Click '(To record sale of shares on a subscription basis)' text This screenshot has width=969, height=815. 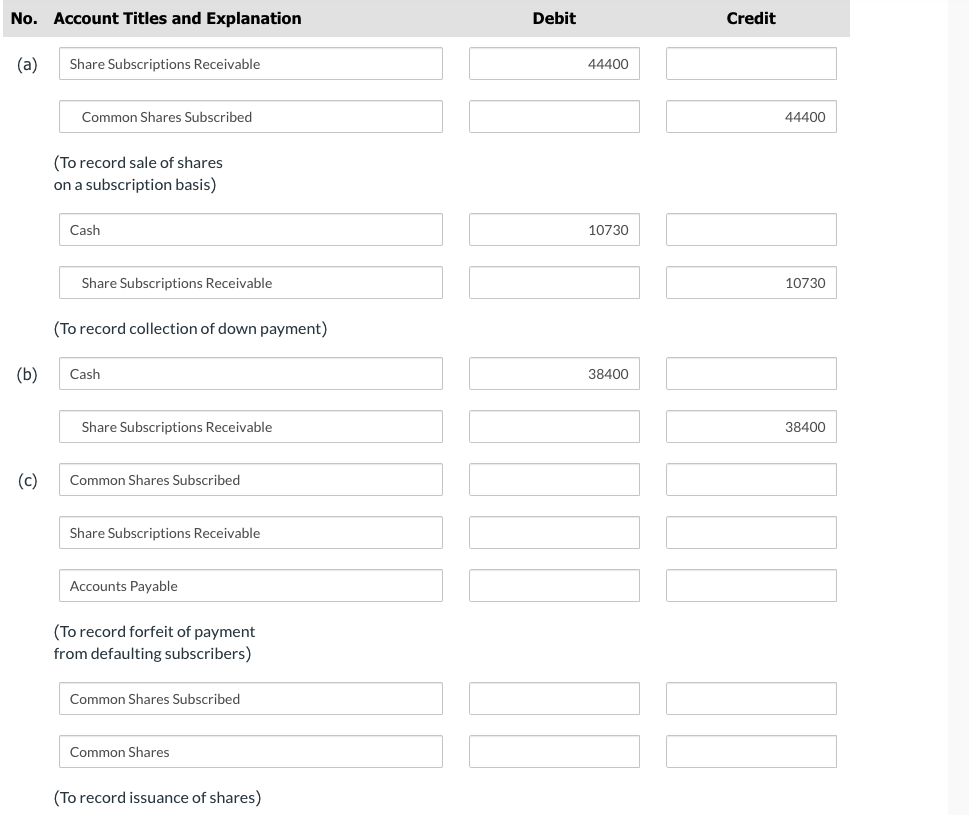pyautogui.click(x=138, y=174)
